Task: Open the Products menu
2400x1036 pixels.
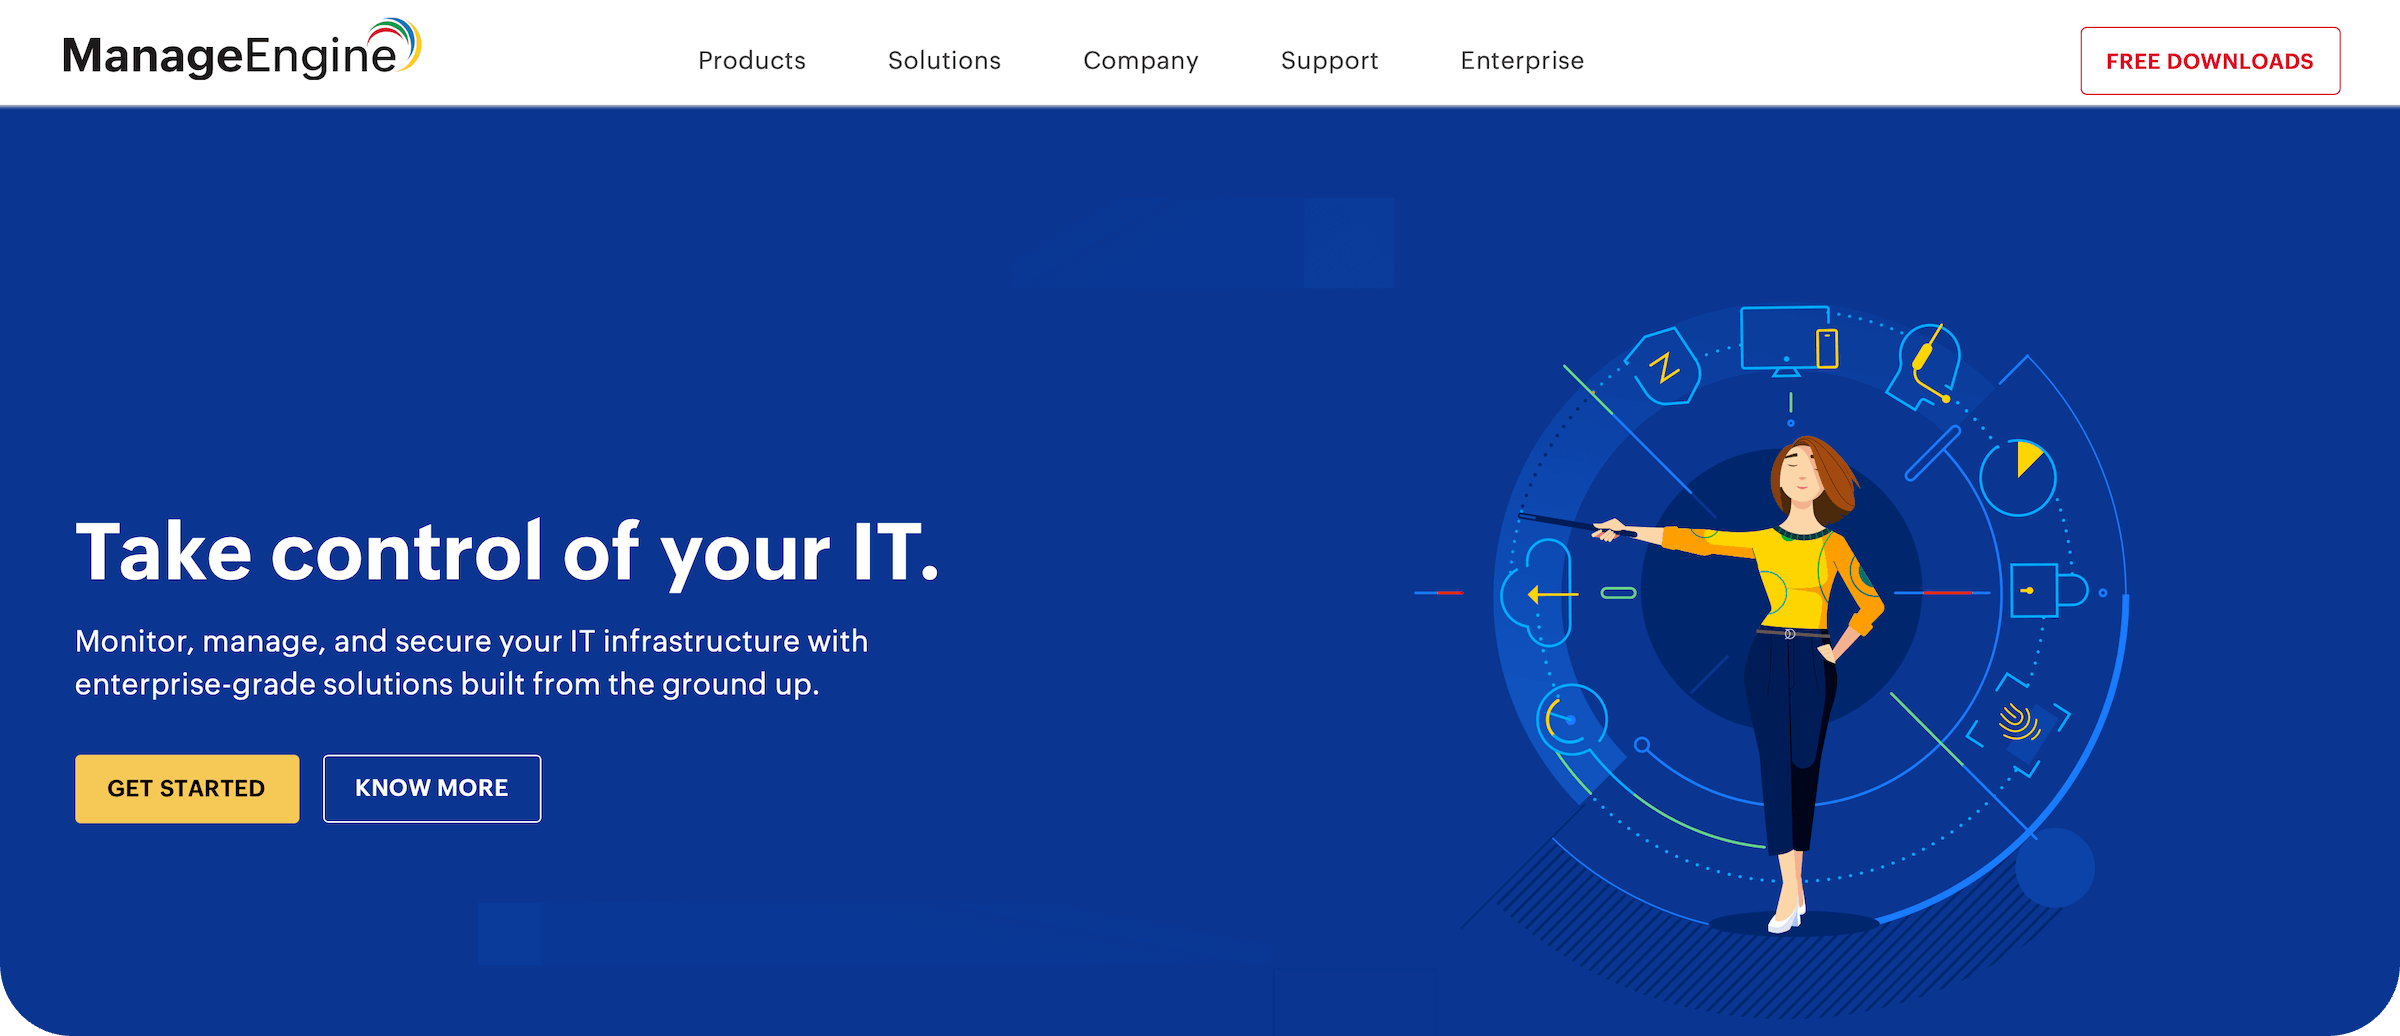Action: coord(752,60)
